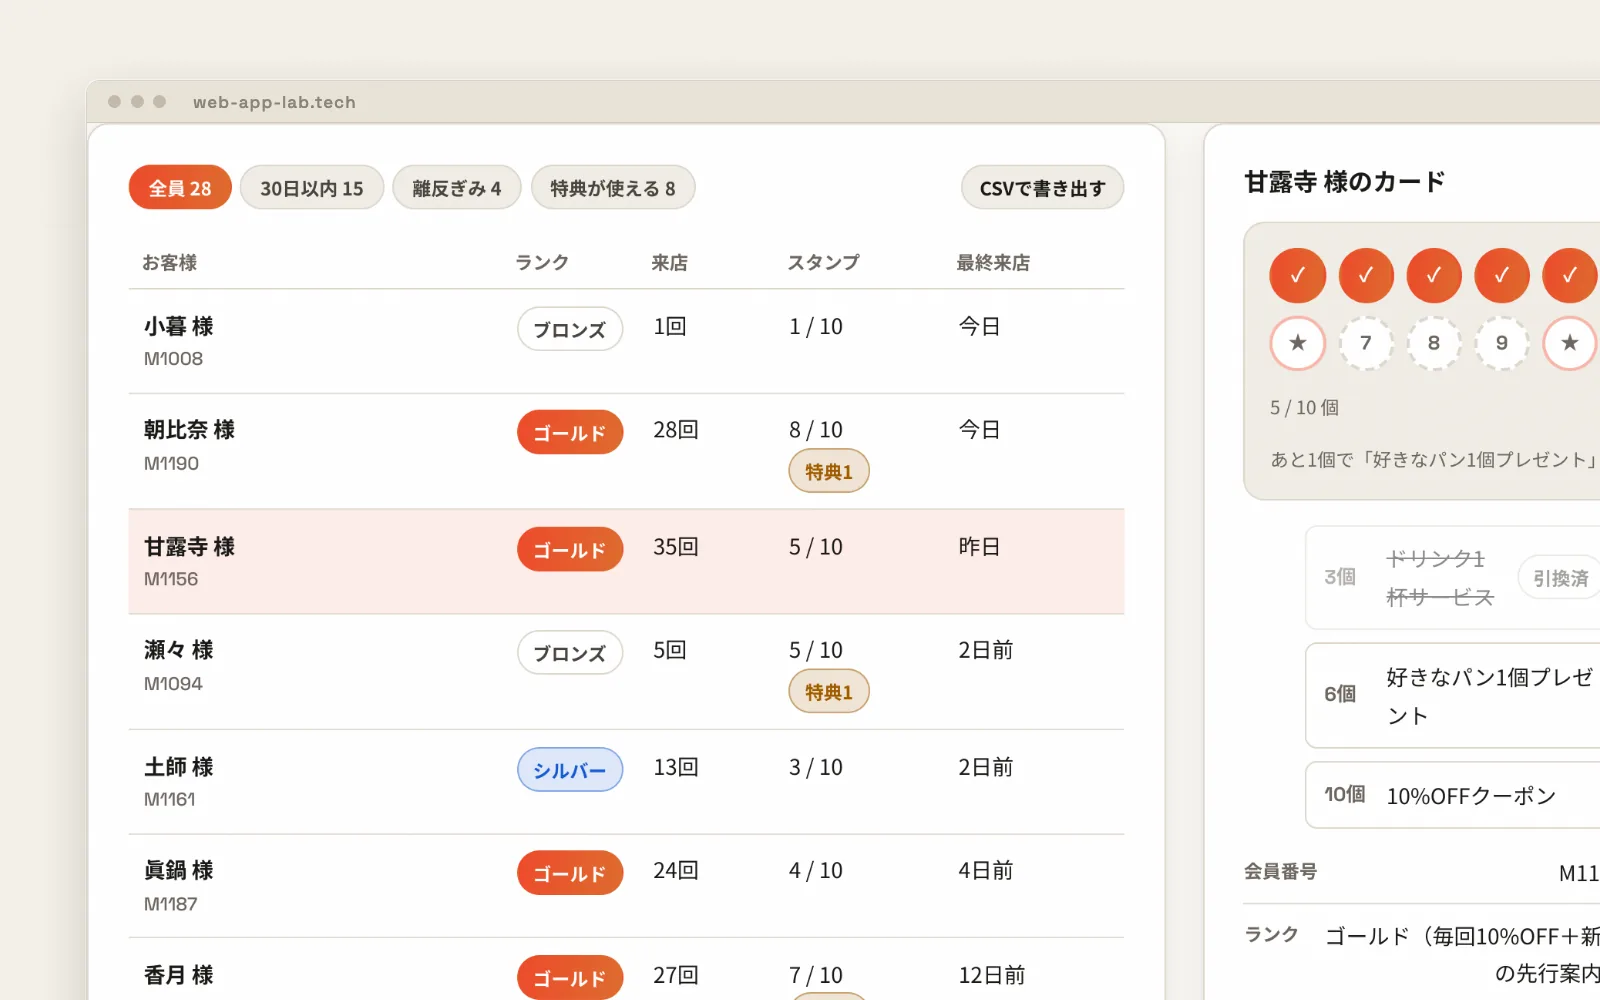Click the 最終来店 column header
Image resolution: width=1600 pixels, height=1000 pixels.
(x=993, y=262)
